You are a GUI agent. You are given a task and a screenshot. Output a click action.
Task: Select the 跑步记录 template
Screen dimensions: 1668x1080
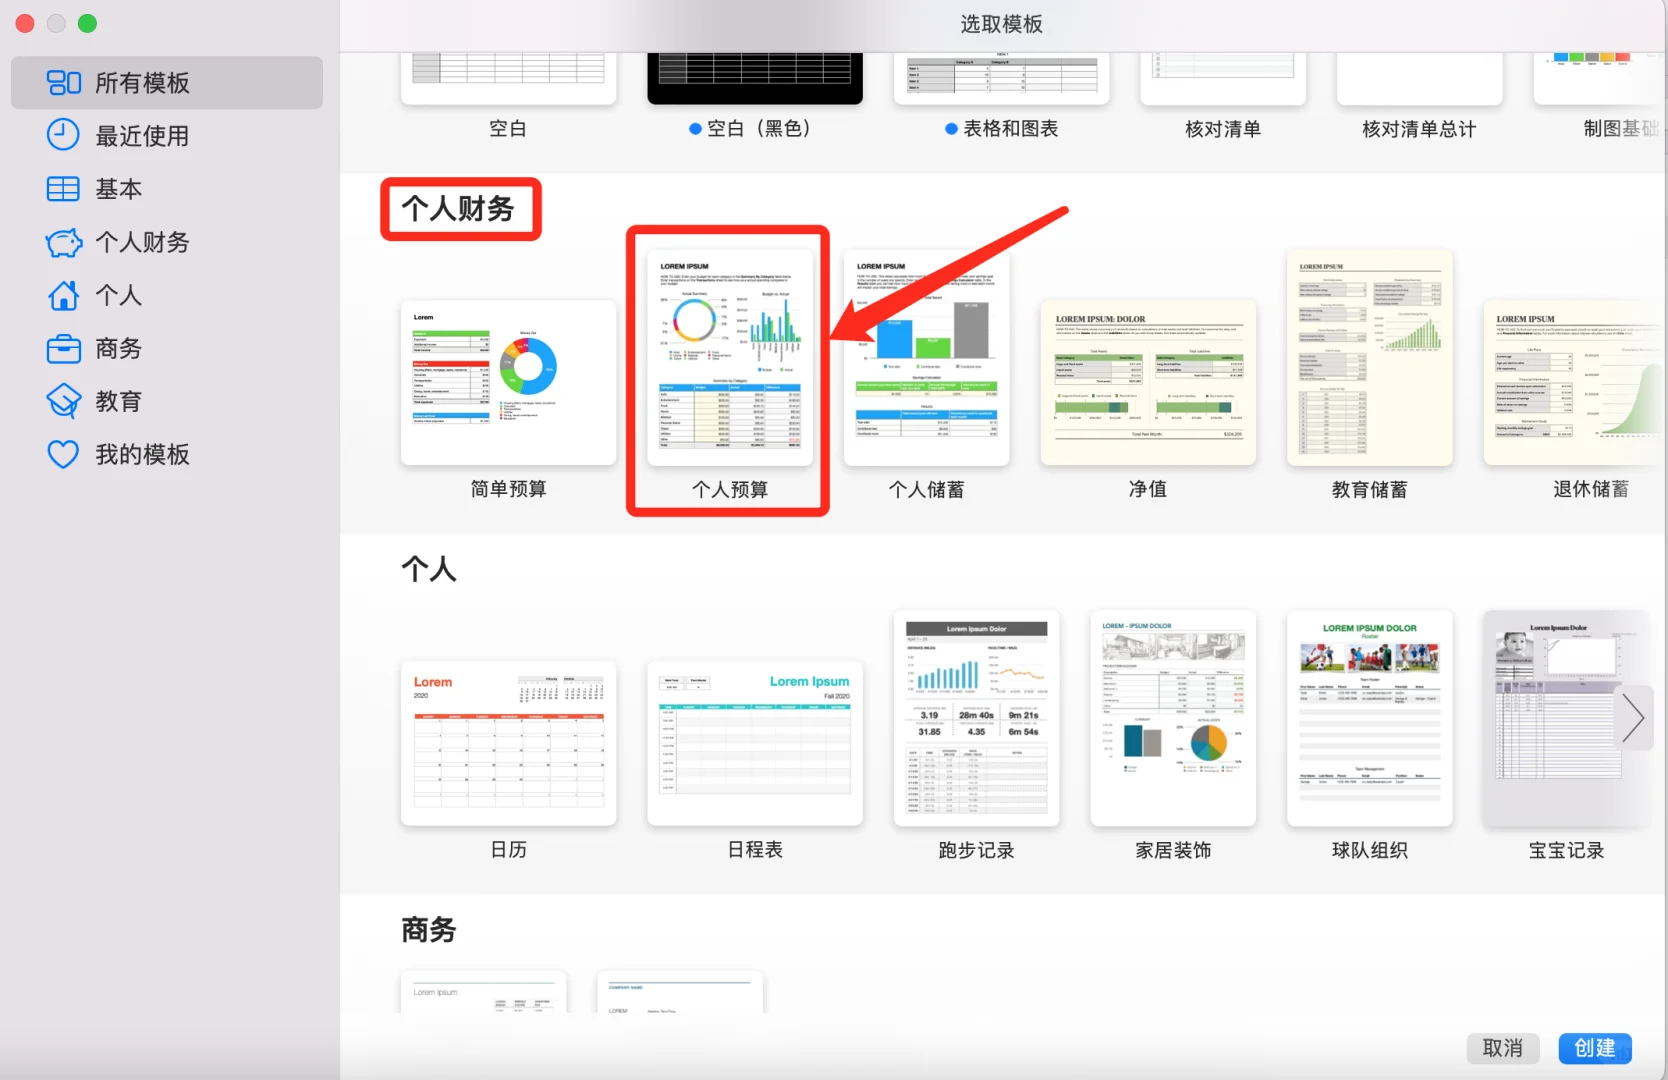click(x=975, y=718)
